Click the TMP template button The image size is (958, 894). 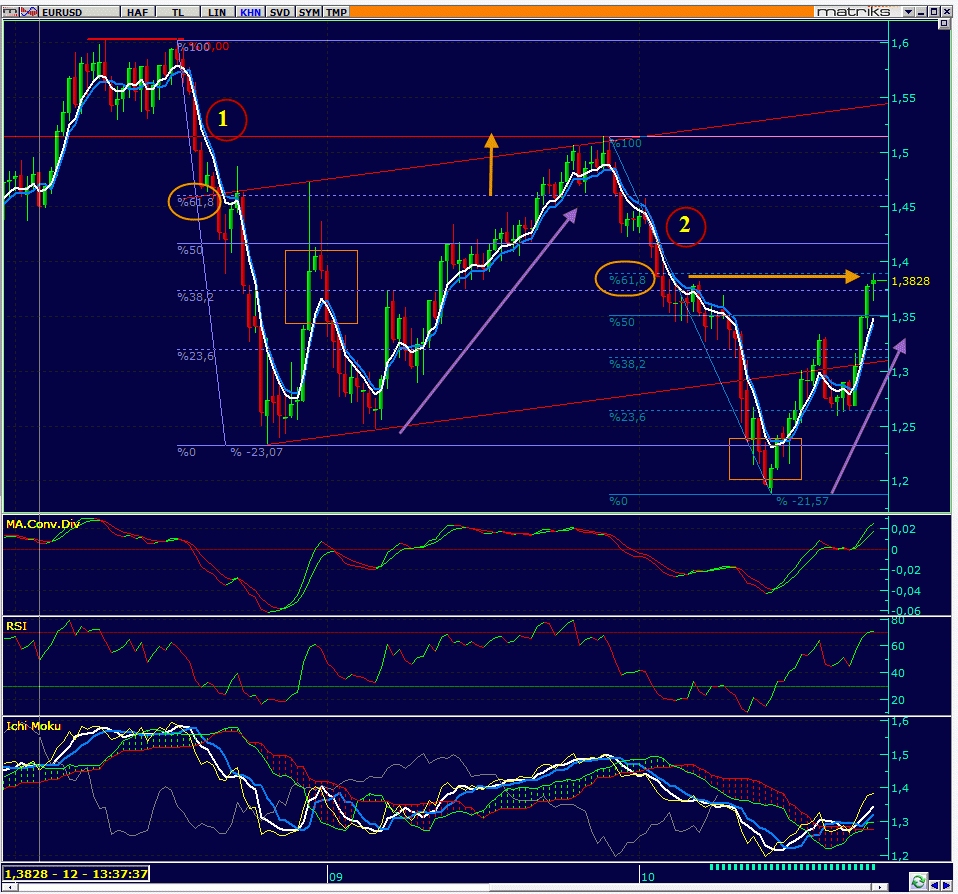pos(337,11)
